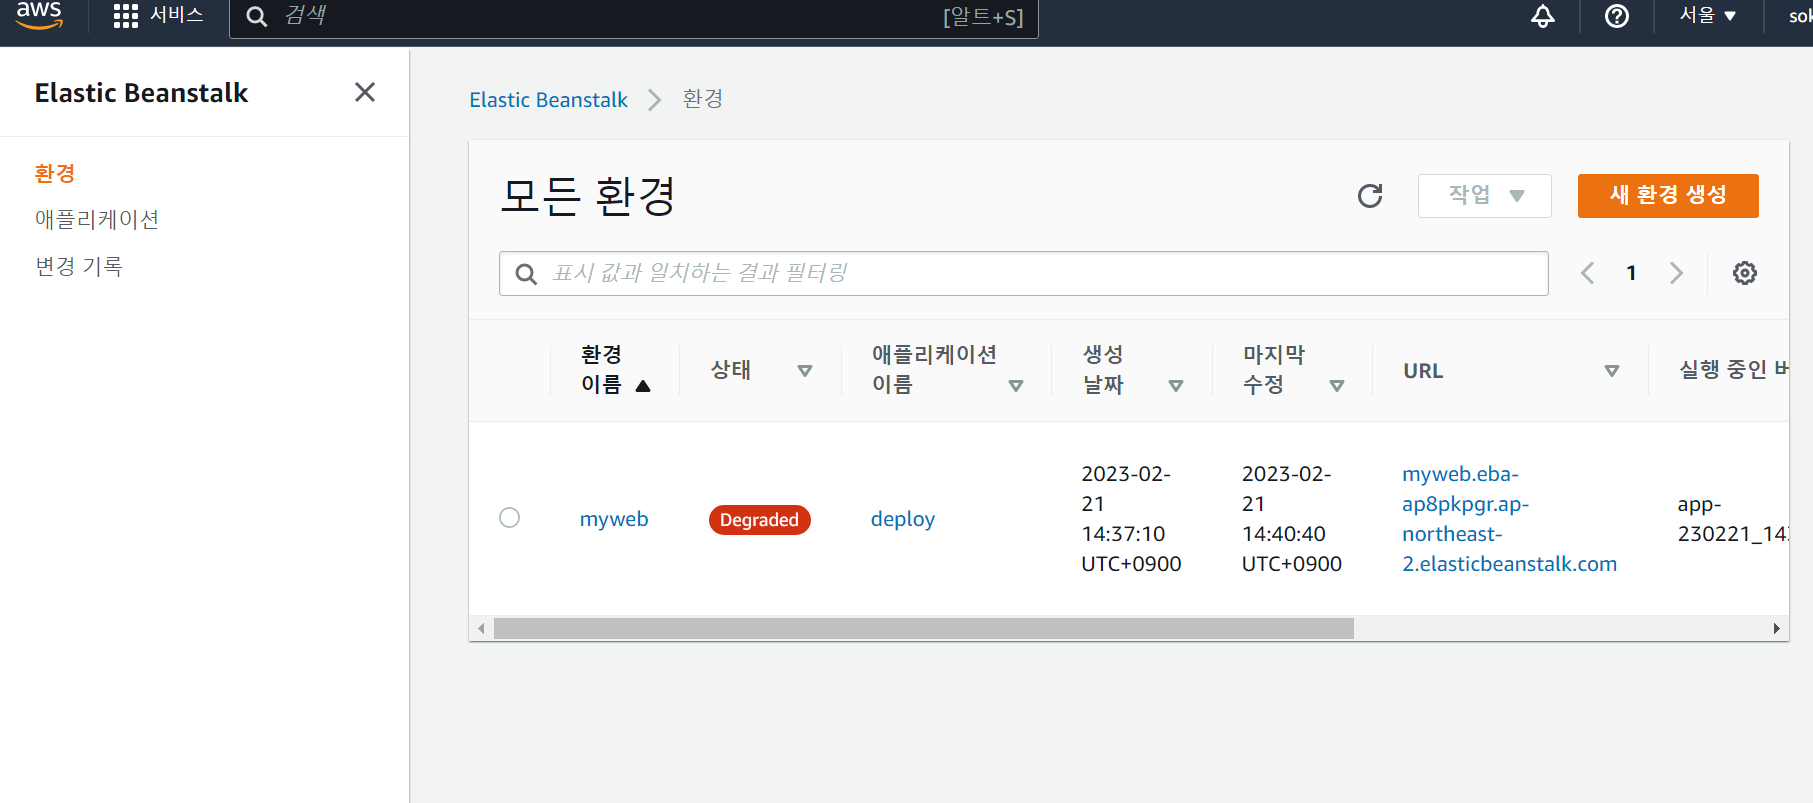Focus the top AWS search field
1813x803 pixels.
click(634, 17)
